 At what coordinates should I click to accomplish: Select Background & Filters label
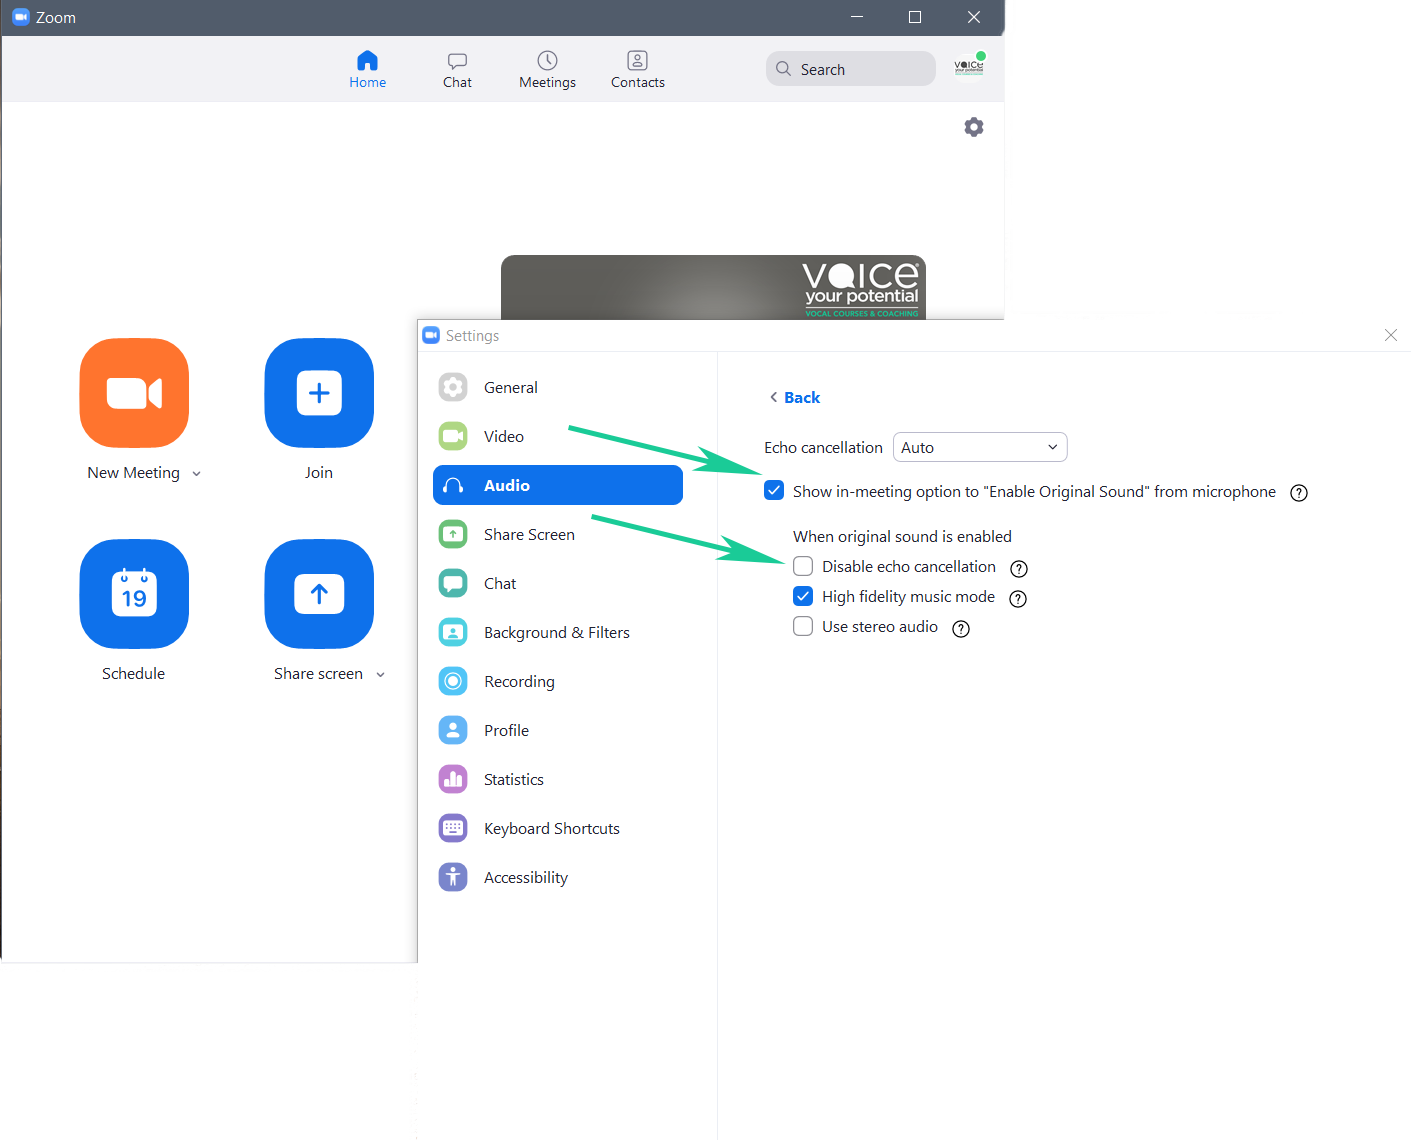(557, 632)
